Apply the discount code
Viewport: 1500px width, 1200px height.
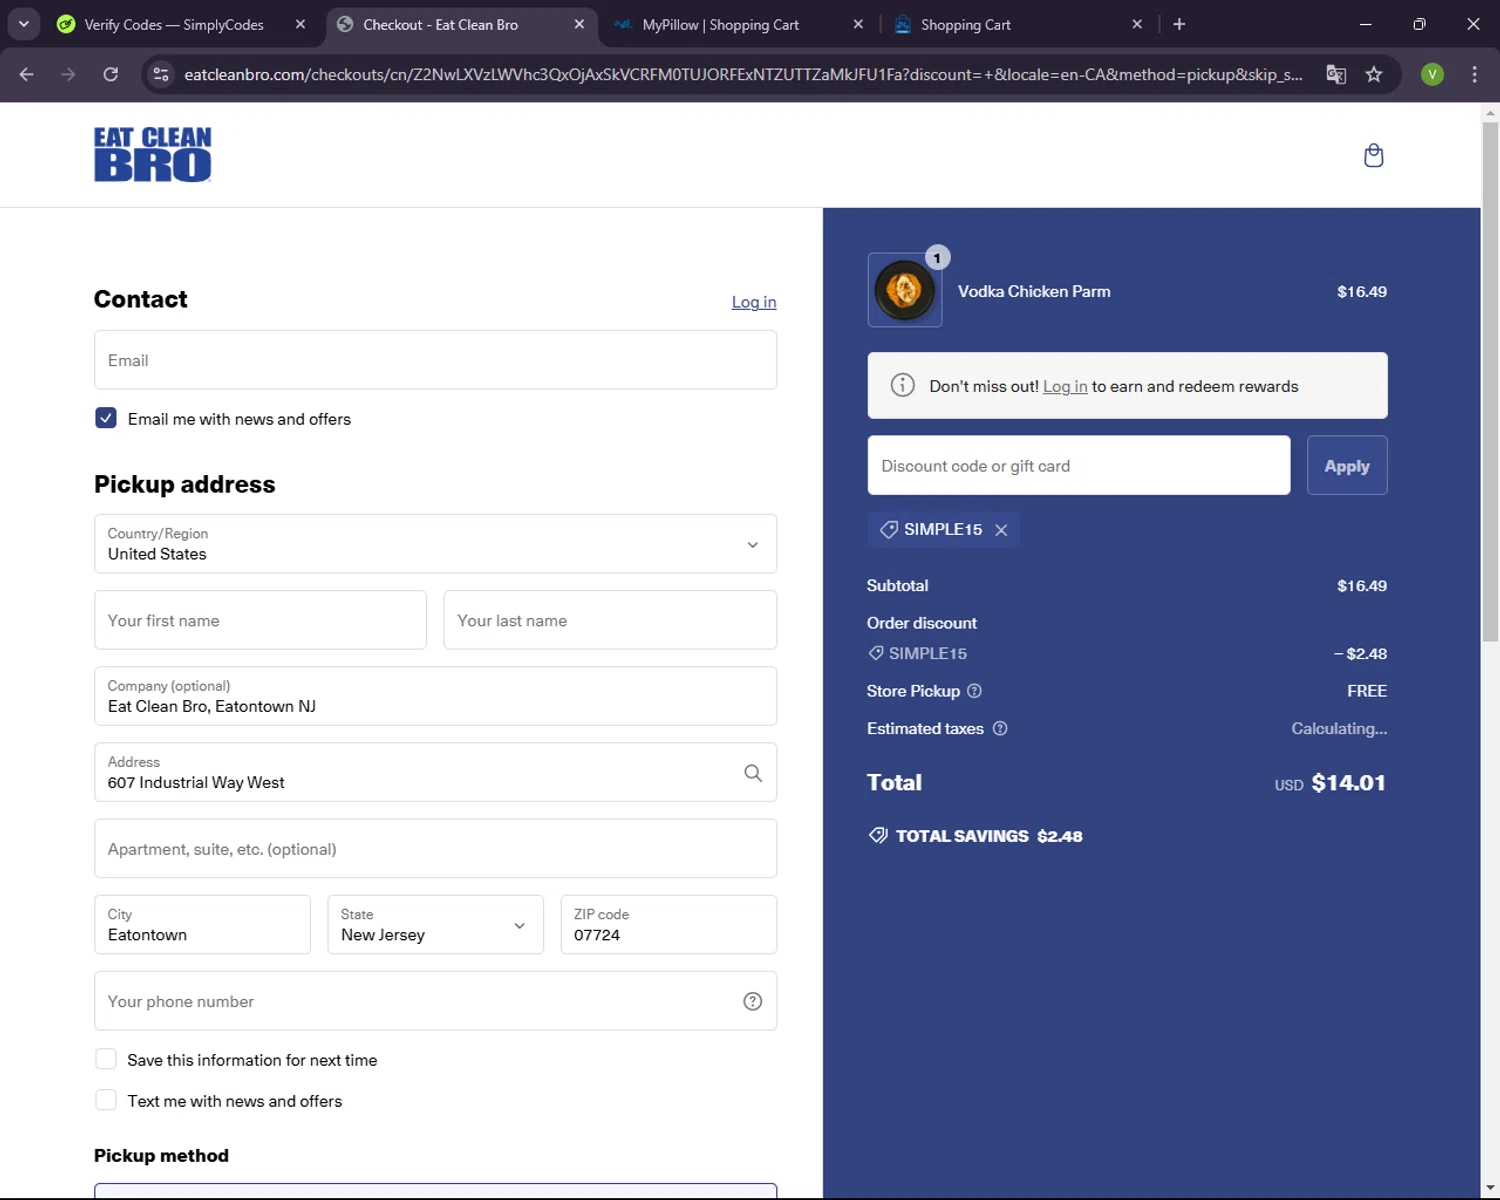(1347, 465)
